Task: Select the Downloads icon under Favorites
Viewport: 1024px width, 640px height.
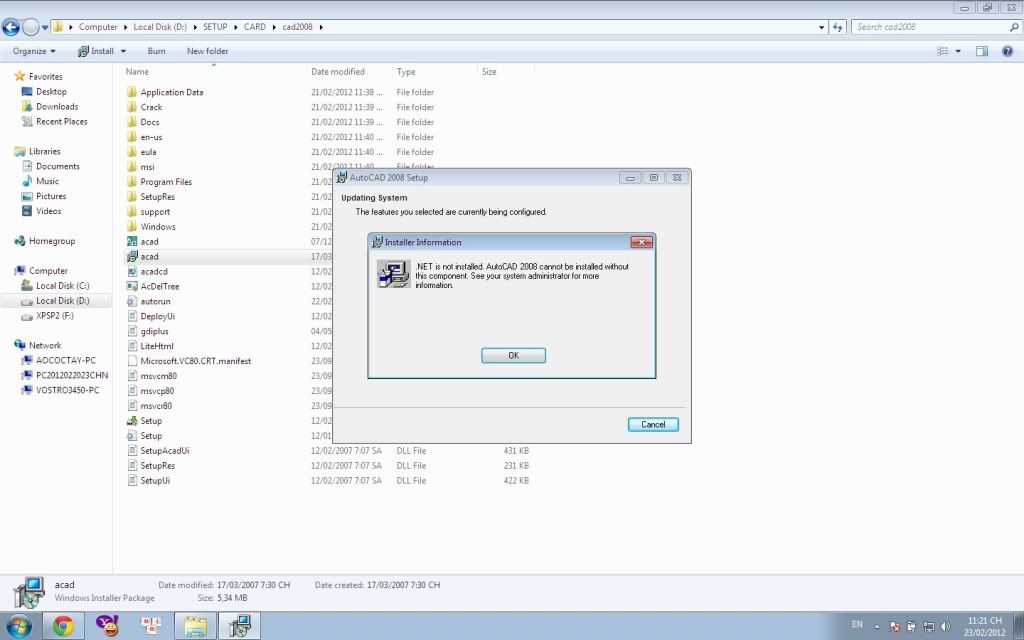Action: [27, 106]
